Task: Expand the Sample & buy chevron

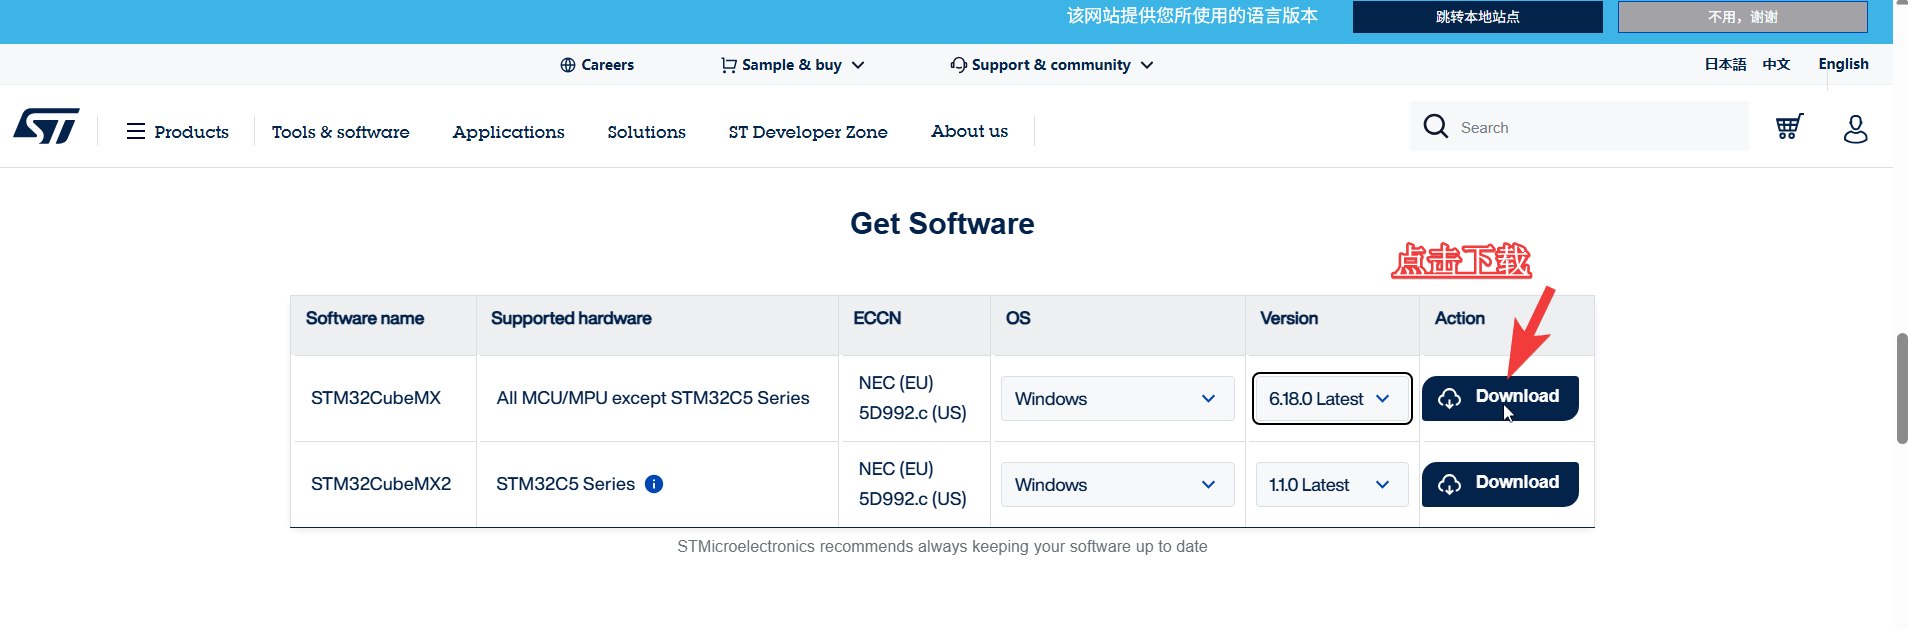Action: 858,65
